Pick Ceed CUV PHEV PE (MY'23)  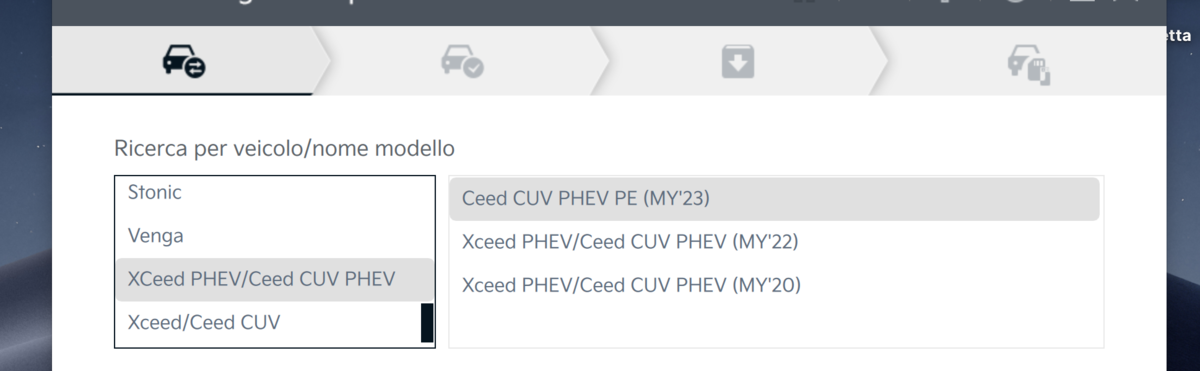(774, 199)
